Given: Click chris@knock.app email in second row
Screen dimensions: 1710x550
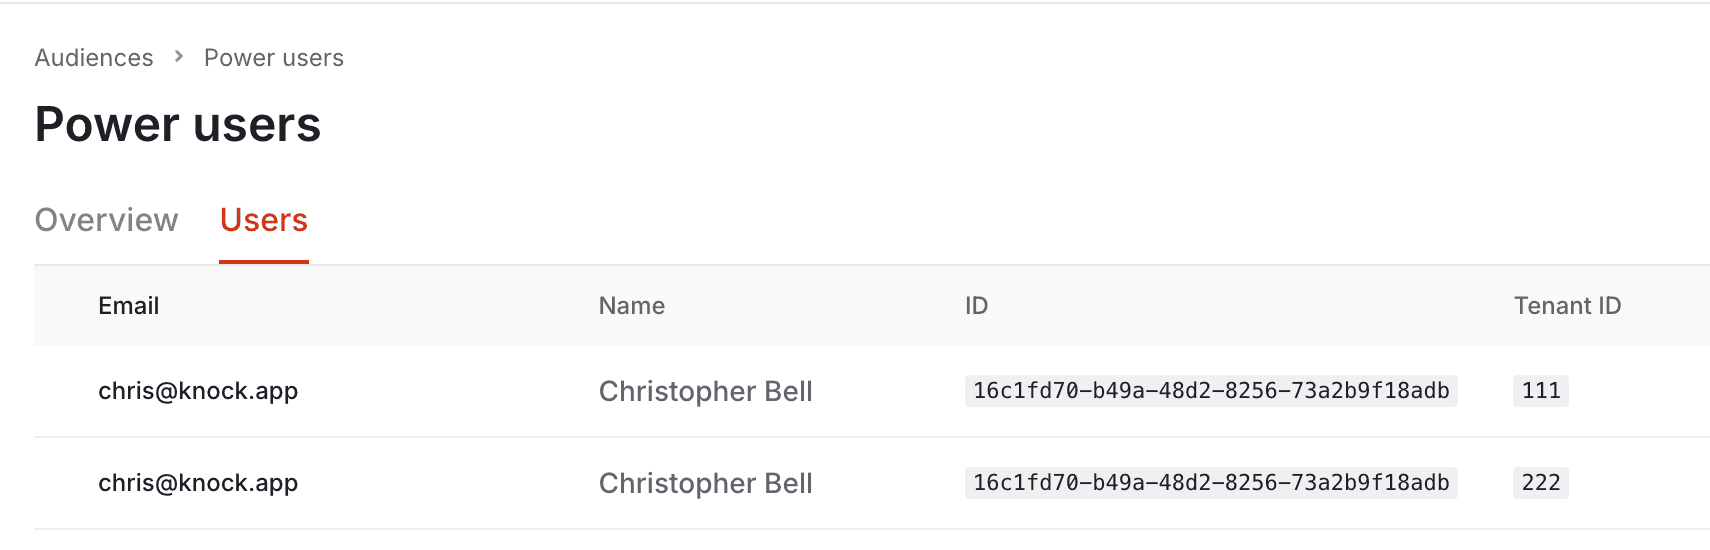Looking at the screenshot, I should 198,483.
